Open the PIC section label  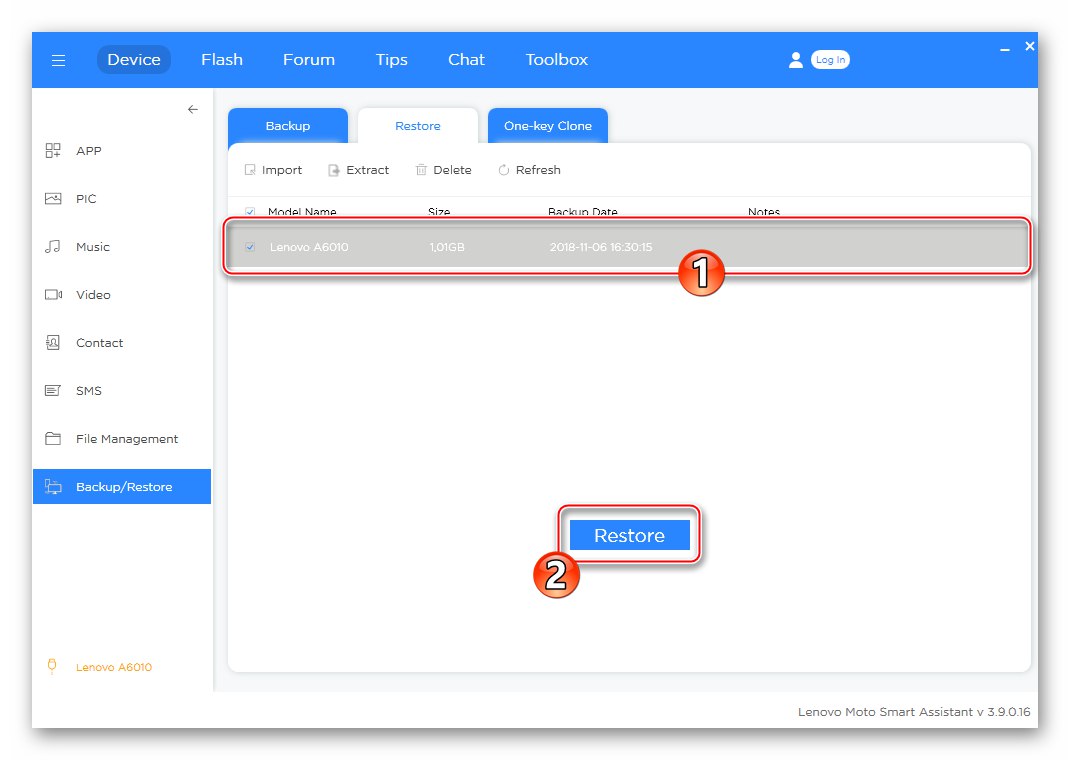[86, 199]
